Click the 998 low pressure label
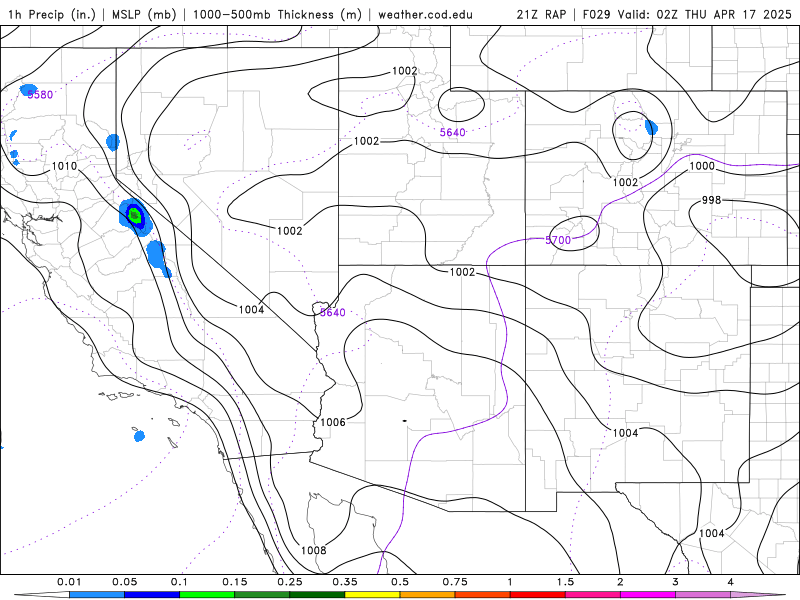Image resolution: width=800 pixels, height=600 pixels. [x=711, y=200]
